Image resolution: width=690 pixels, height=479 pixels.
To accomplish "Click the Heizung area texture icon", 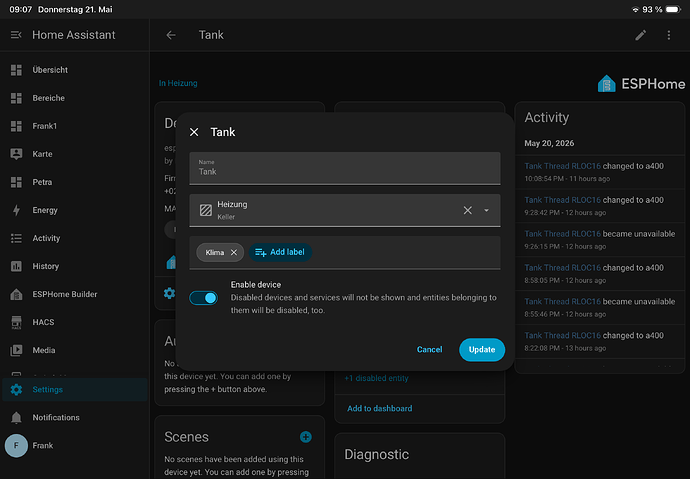I will click(206, 210).
